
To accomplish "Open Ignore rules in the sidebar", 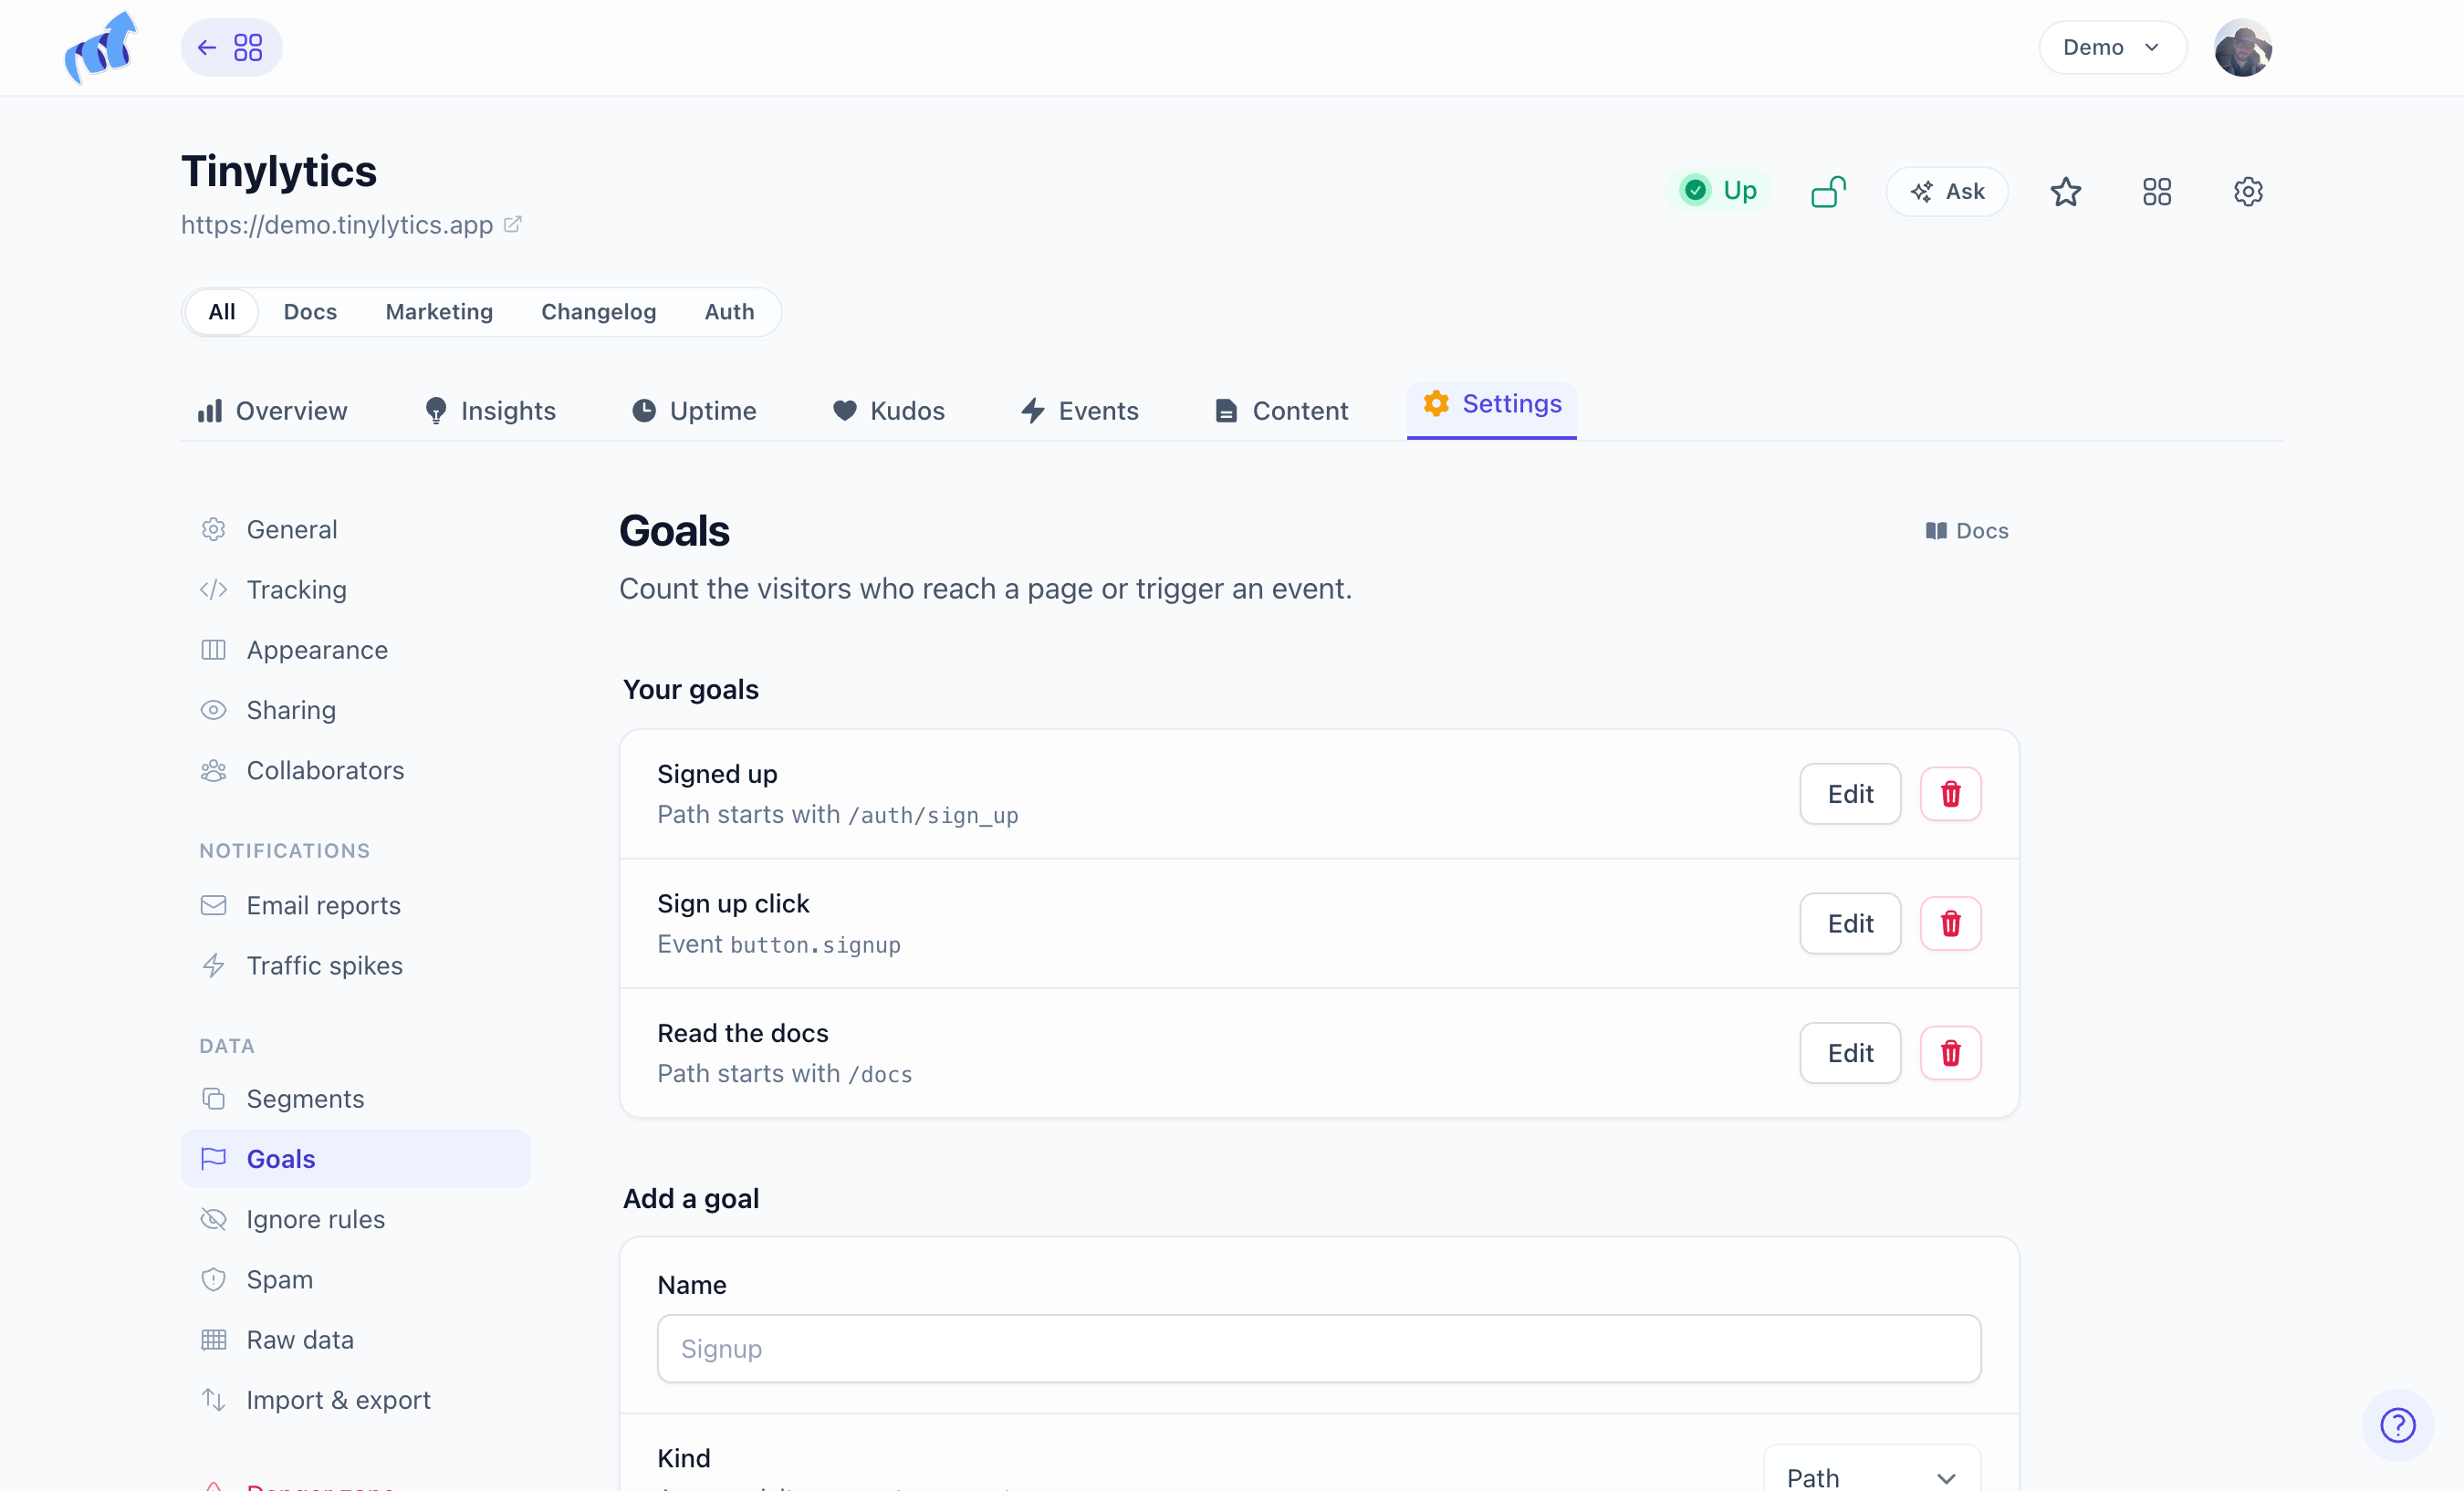I will [x=355, y=1219].
